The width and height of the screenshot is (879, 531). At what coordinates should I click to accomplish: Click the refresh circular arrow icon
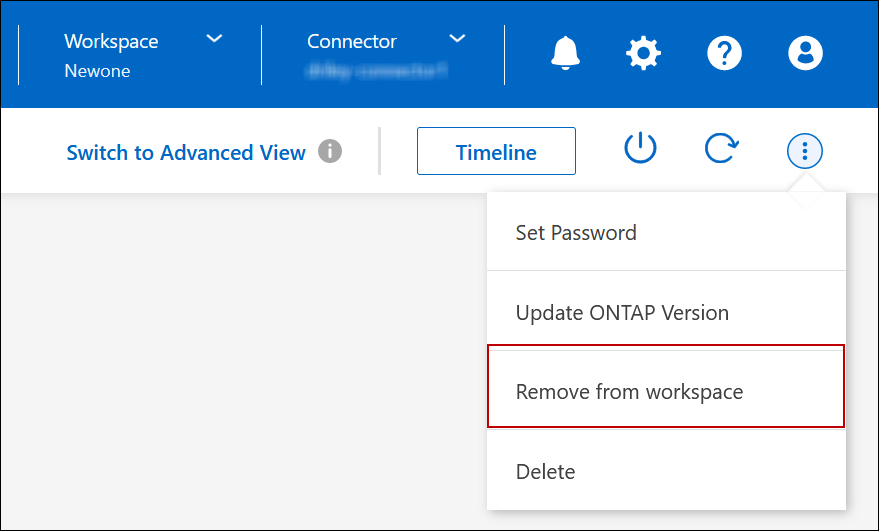[721, 149]
